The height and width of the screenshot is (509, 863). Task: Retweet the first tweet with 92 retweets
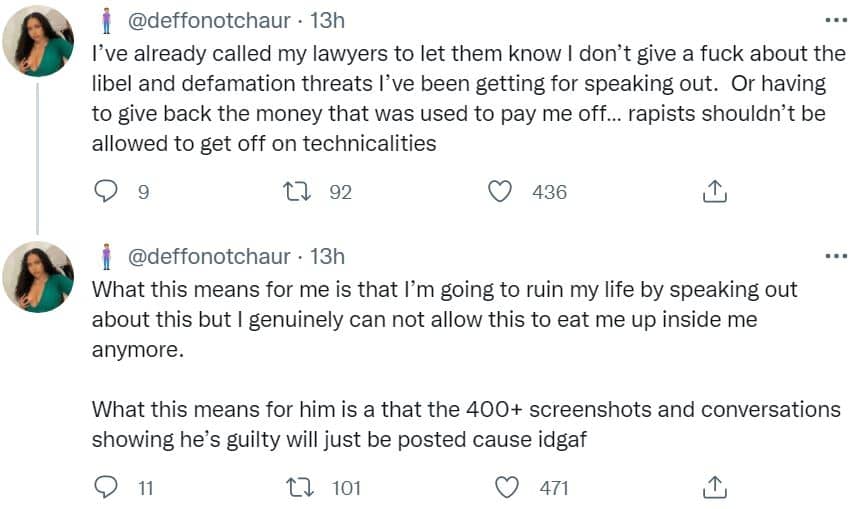(x=297, y=191)
